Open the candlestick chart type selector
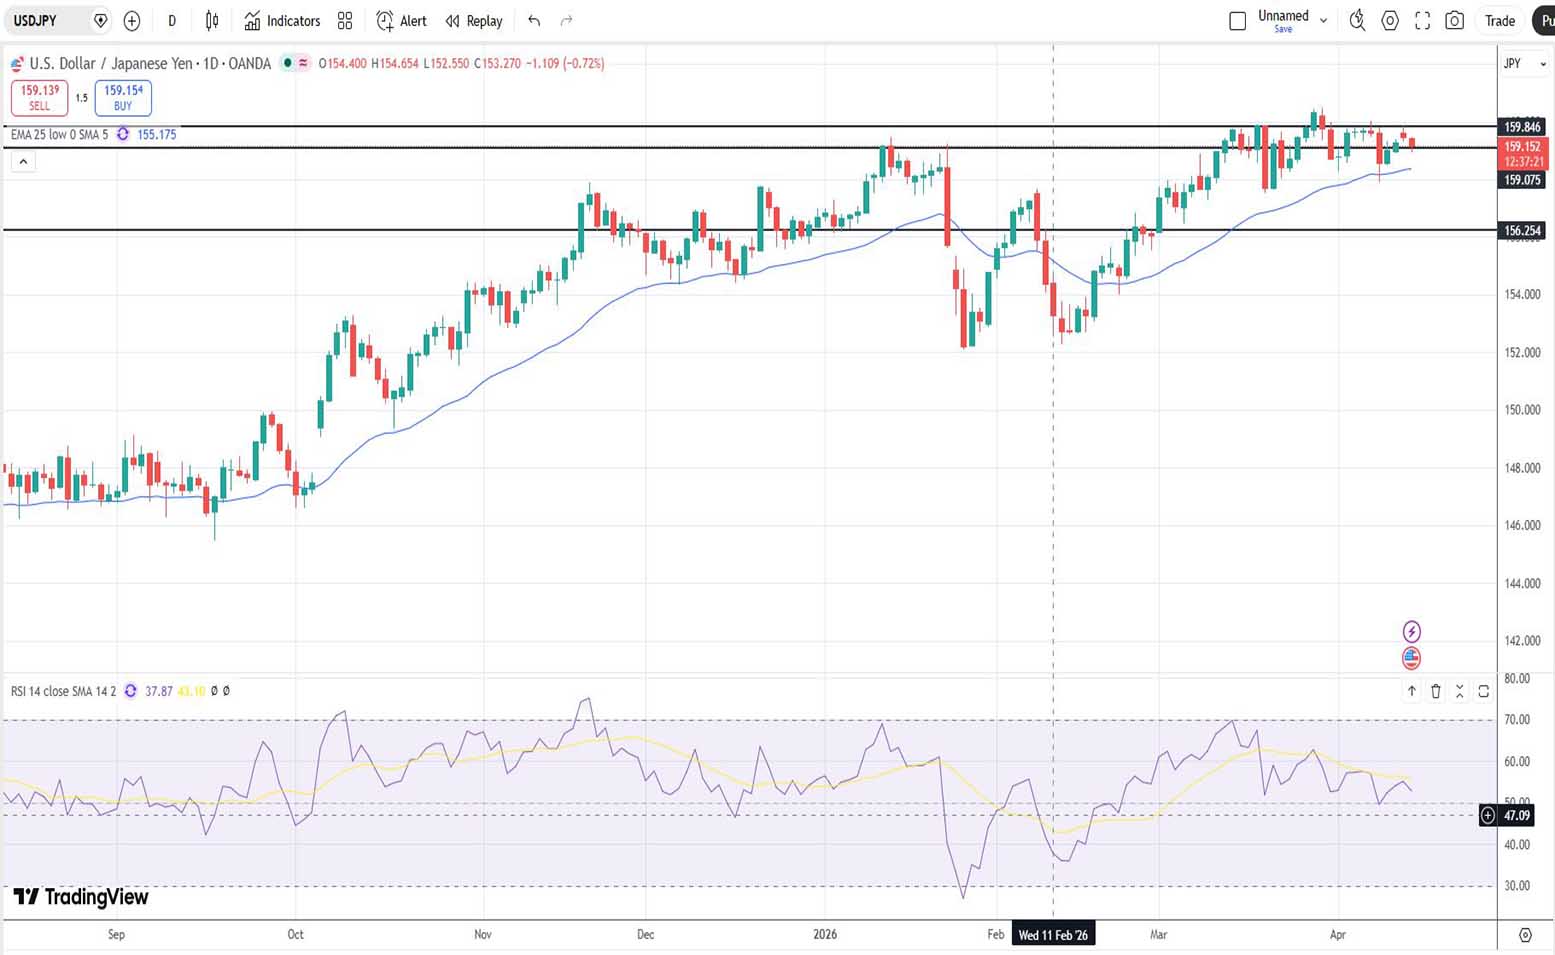 pyautogui.click(x=212, y=21)
